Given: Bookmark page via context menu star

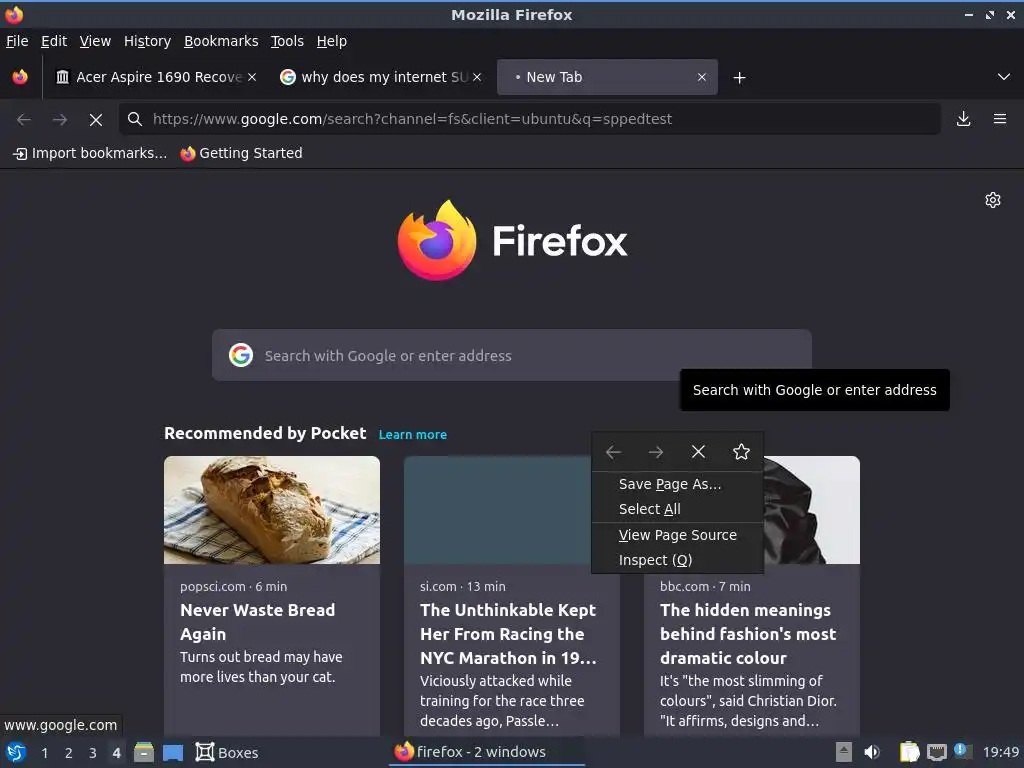Looking at the screenshot, I should [741, 452].
